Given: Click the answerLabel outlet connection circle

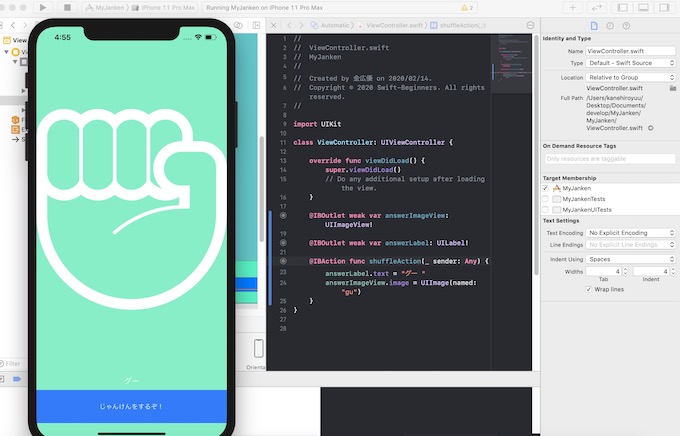Looking at the screenshot, I should coord(283,243).
